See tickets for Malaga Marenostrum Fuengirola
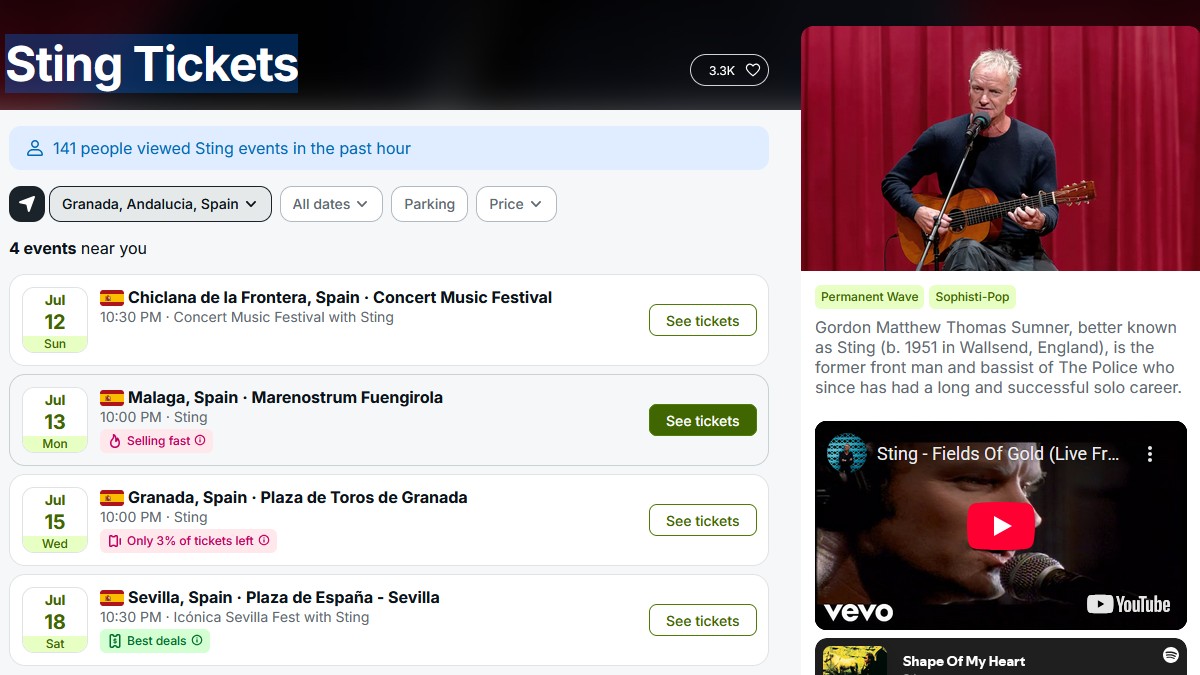Viewport: 1200px width, 675px height. pyautogui.click(x=702, y=421)
